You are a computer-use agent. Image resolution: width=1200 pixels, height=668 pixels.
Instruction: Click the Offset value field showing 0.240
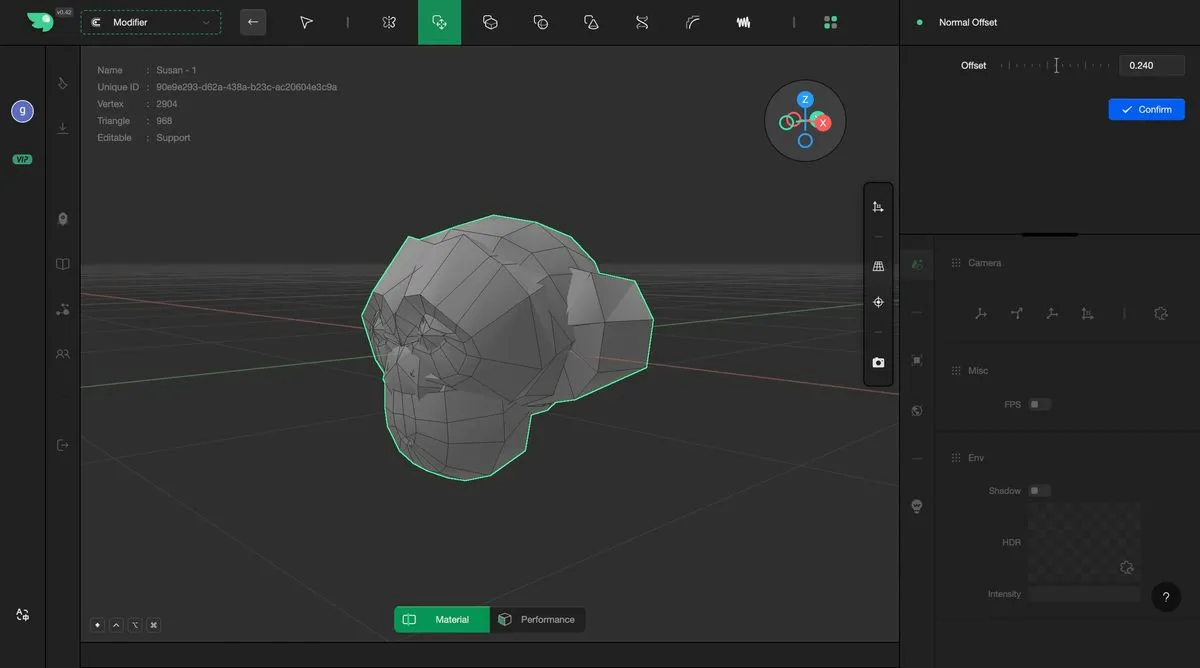pos(1151,66)
